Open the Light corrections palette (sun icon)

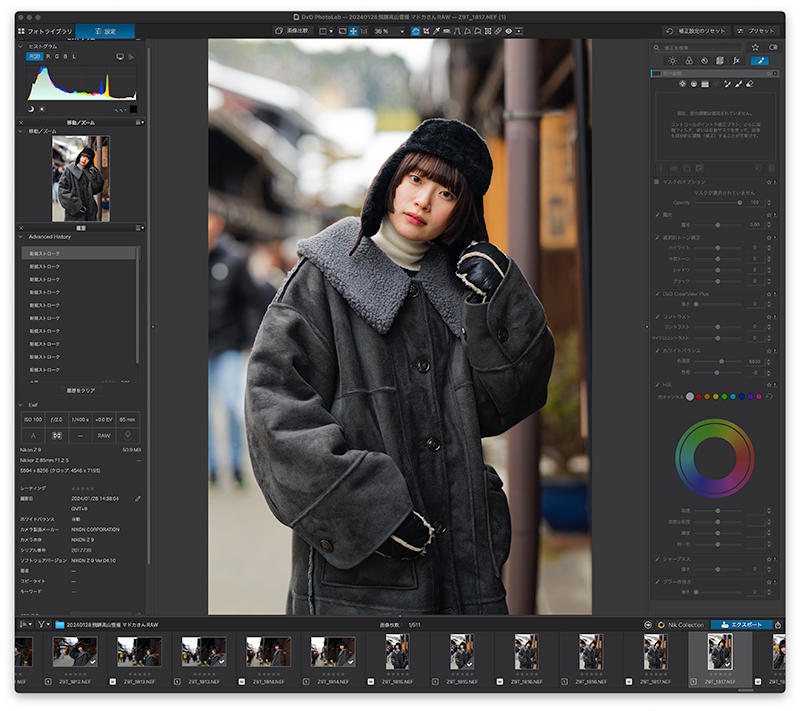point(672,61)
